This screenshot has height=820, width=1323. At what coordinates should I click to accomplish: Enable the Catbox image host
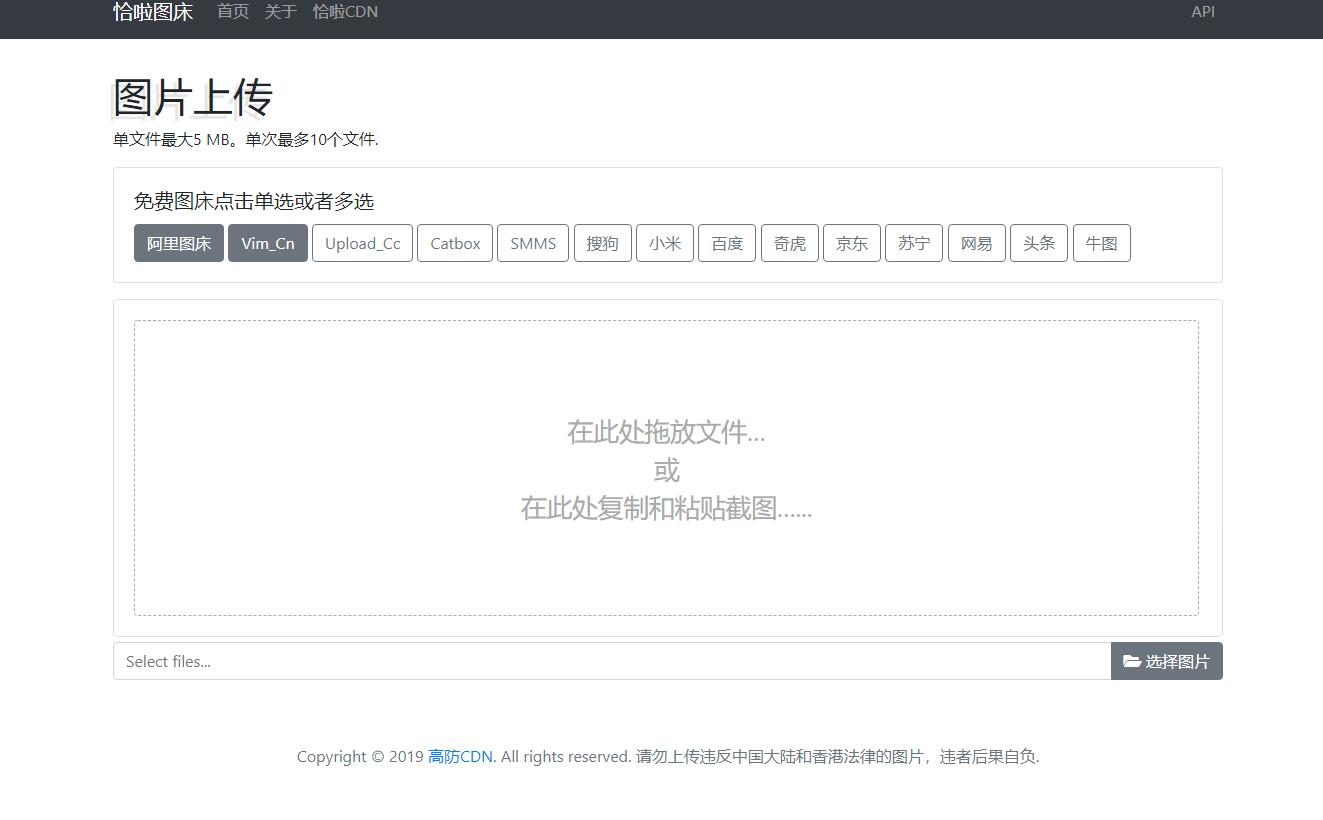pyautogui.click(x=455, y=243)
